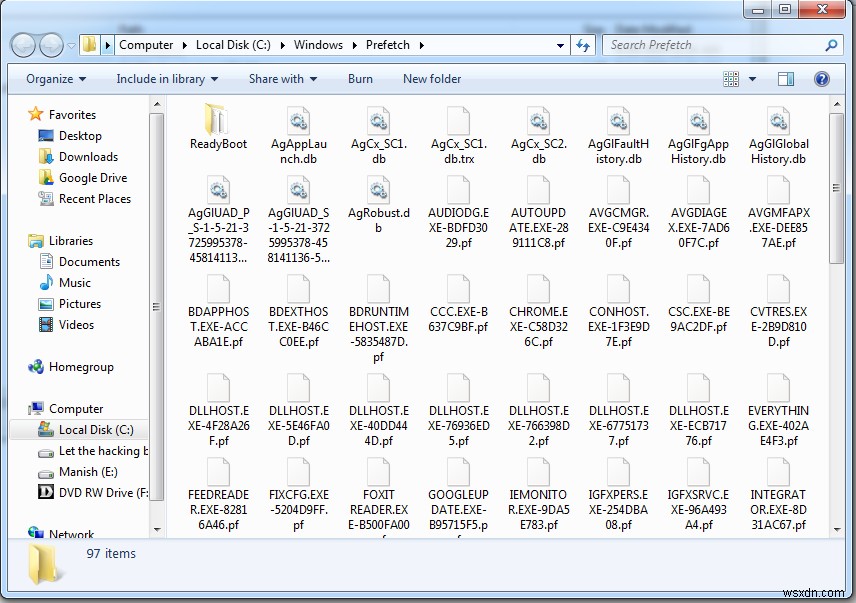Open the view options dropdown arrow

coord(752,79)
